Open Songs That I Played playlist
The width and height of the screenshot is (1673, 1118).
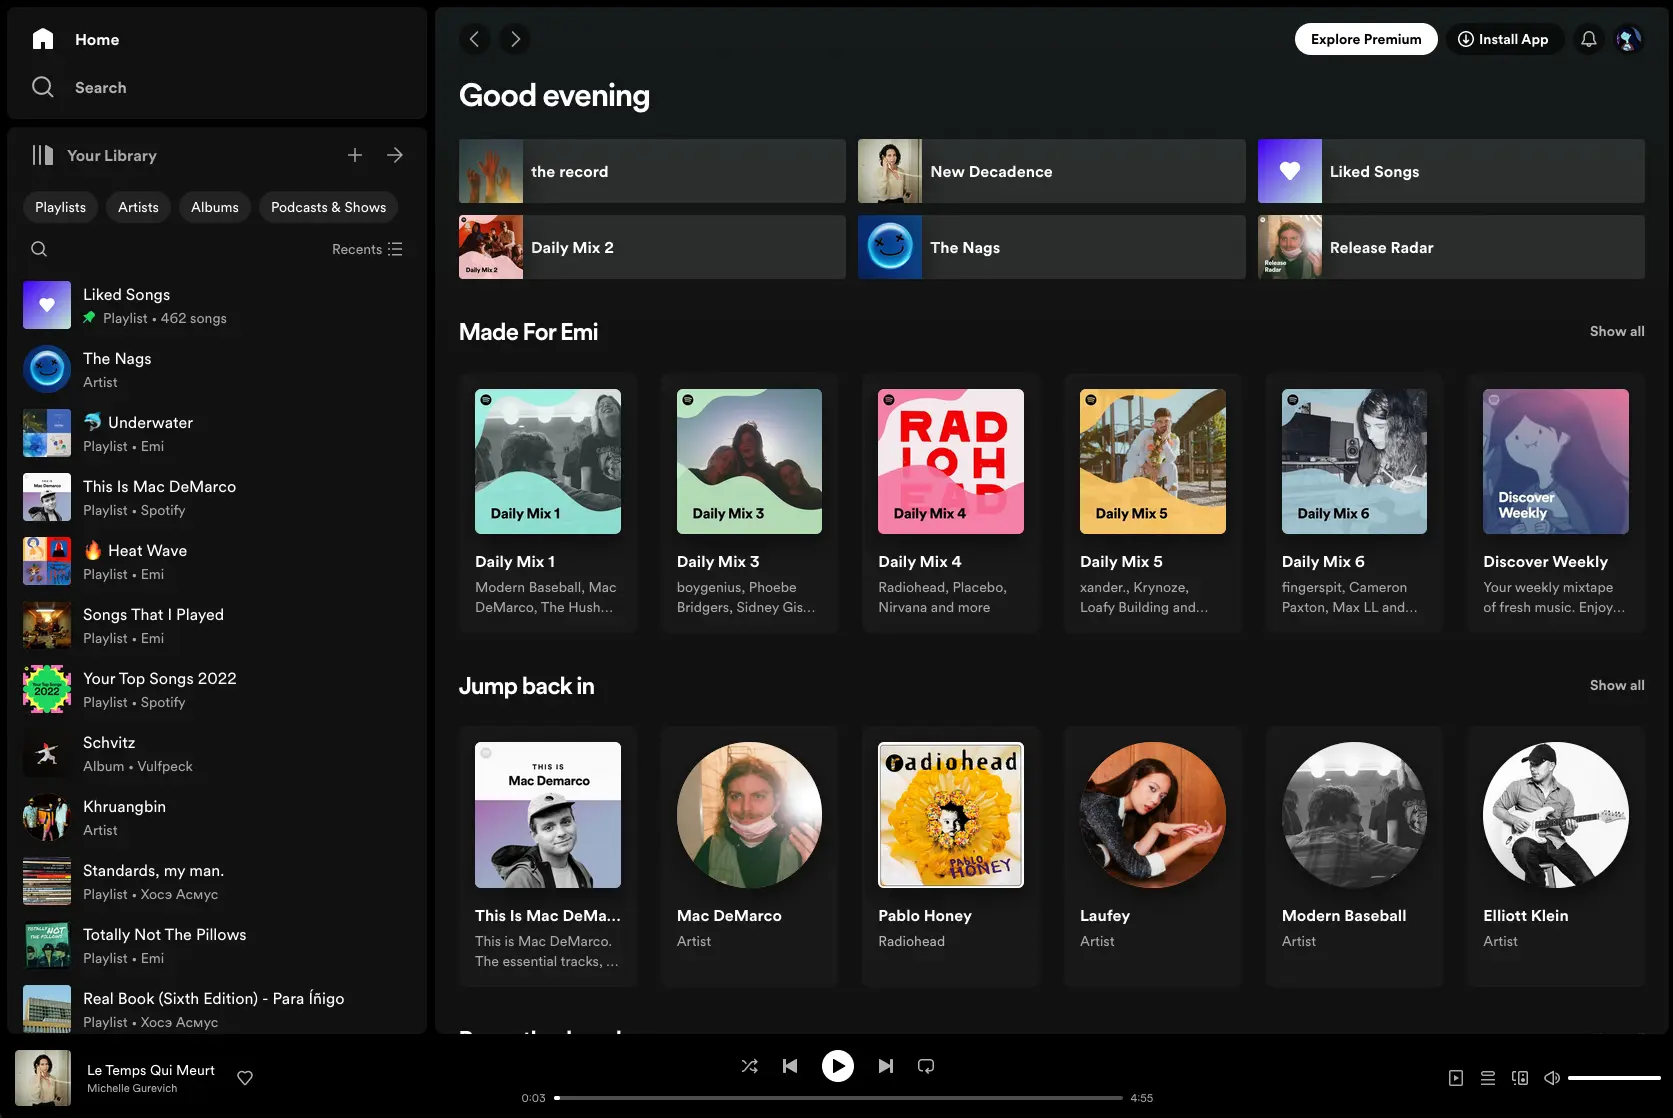point(217,625)
